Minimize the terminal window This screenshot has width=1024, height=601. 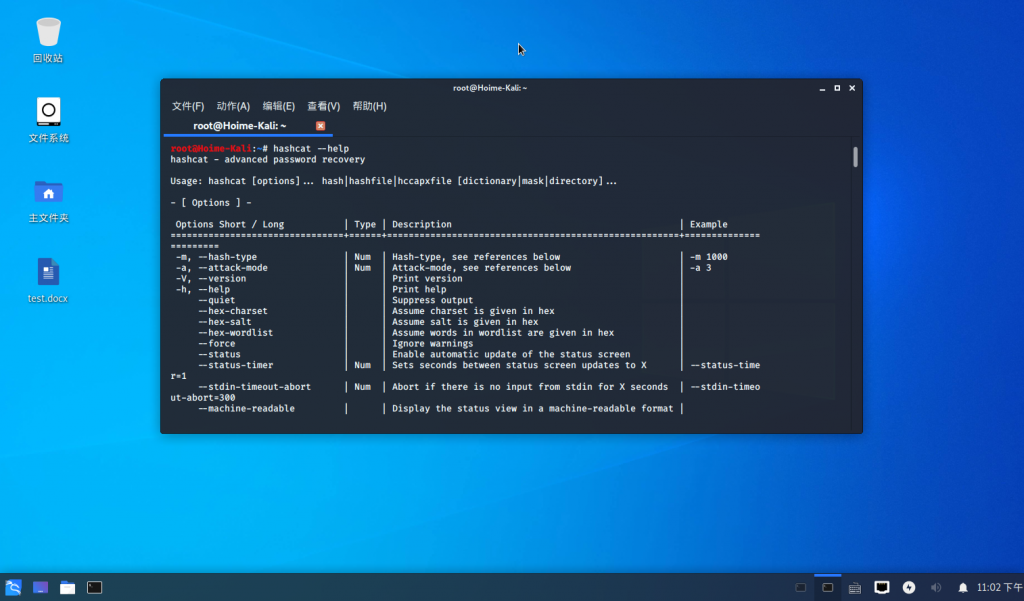point(822,88)
